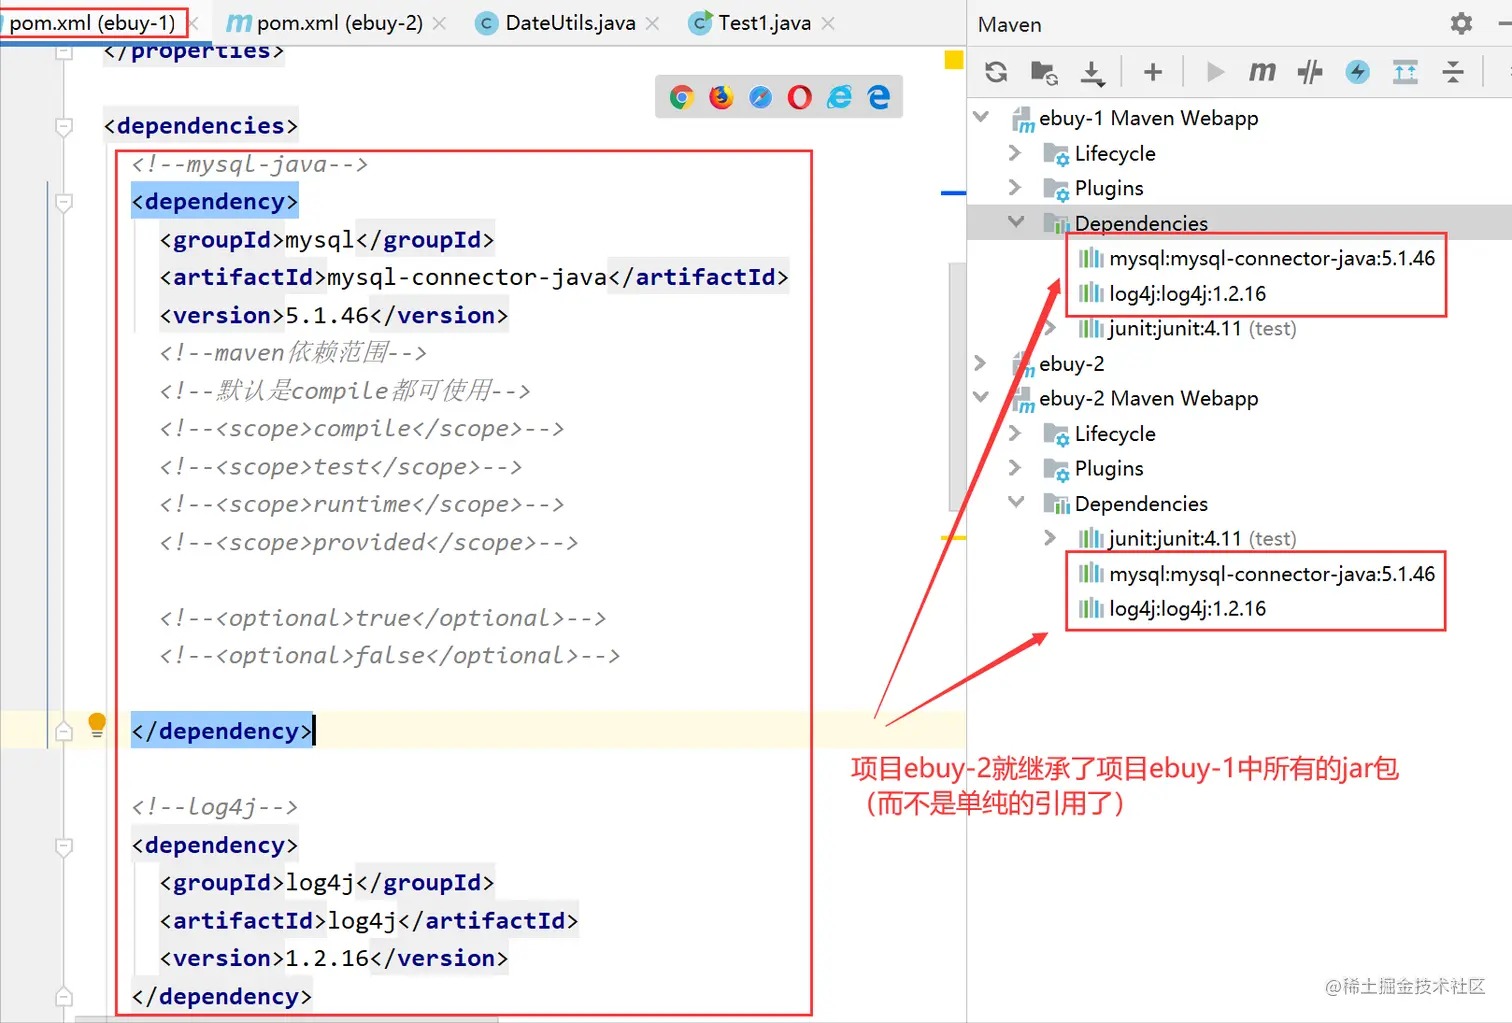Expand the ebuy-2 project node
1512x1023 pixels.
coord(981,362)
